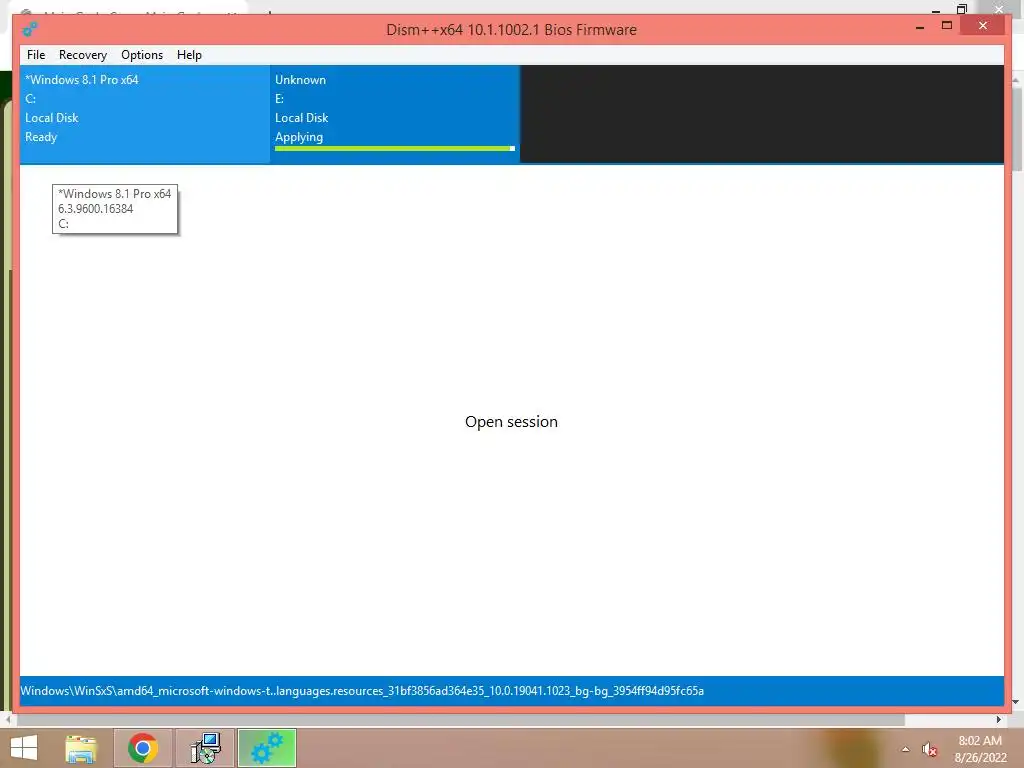
Task: Minimize the Dism++ window
Action: (920, 27)
